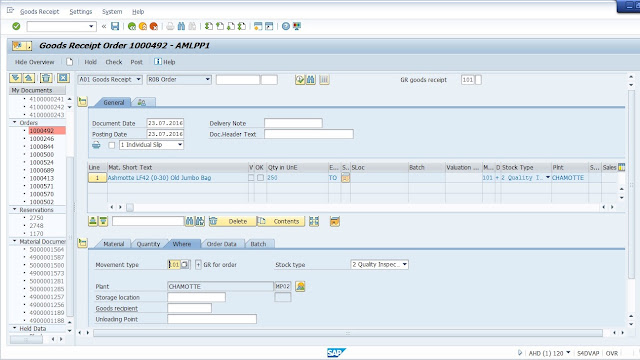The image size is (640, 360).
Task: Click the green Enter checkmark icon
Action: point(16,26)
